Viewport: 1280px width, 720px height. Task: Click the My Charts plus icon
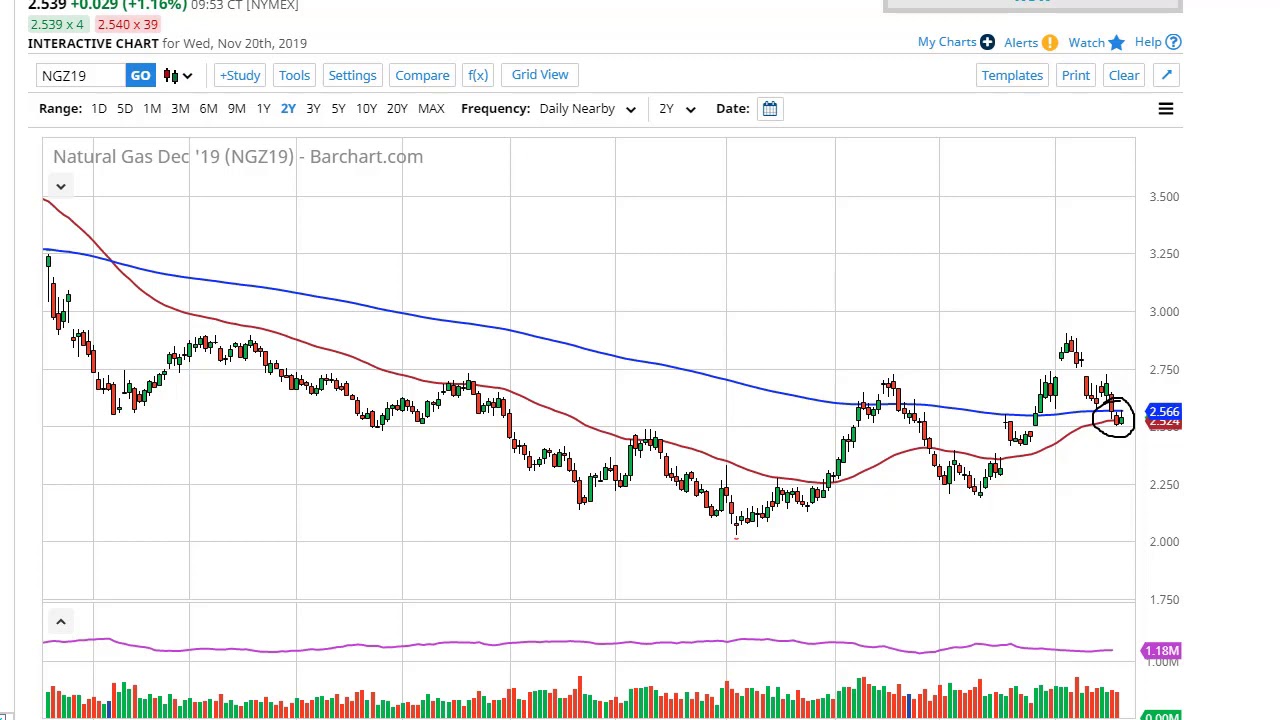[987, 42]
